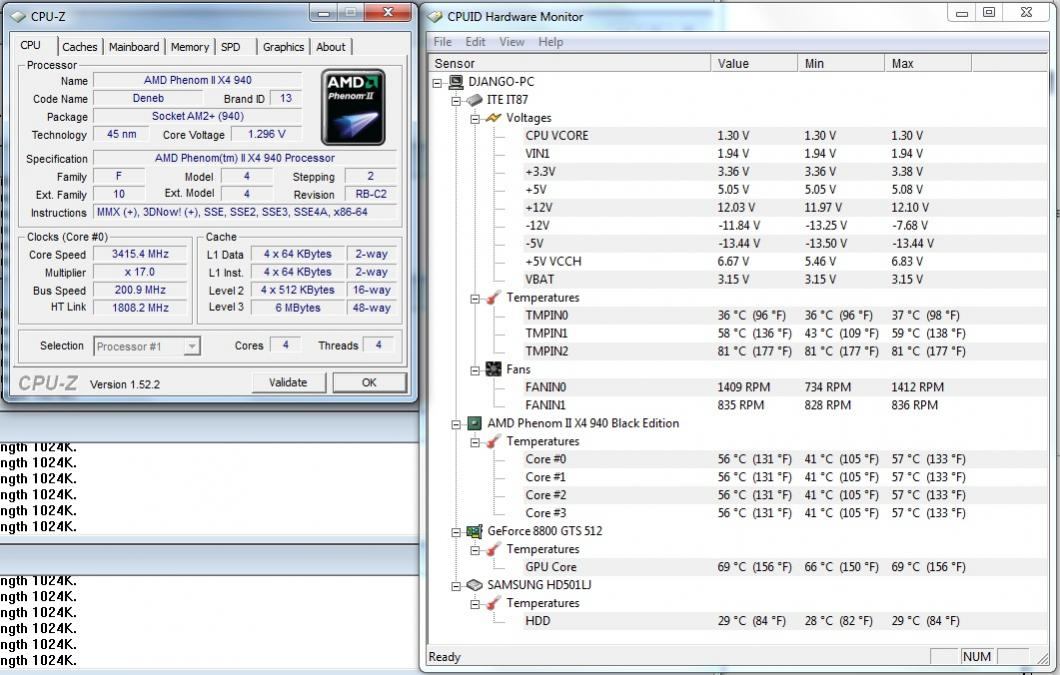This screenshot has height=675, width=1060.
Task: Collapse ITE IT87 Temperatures group
Action: 475,298
